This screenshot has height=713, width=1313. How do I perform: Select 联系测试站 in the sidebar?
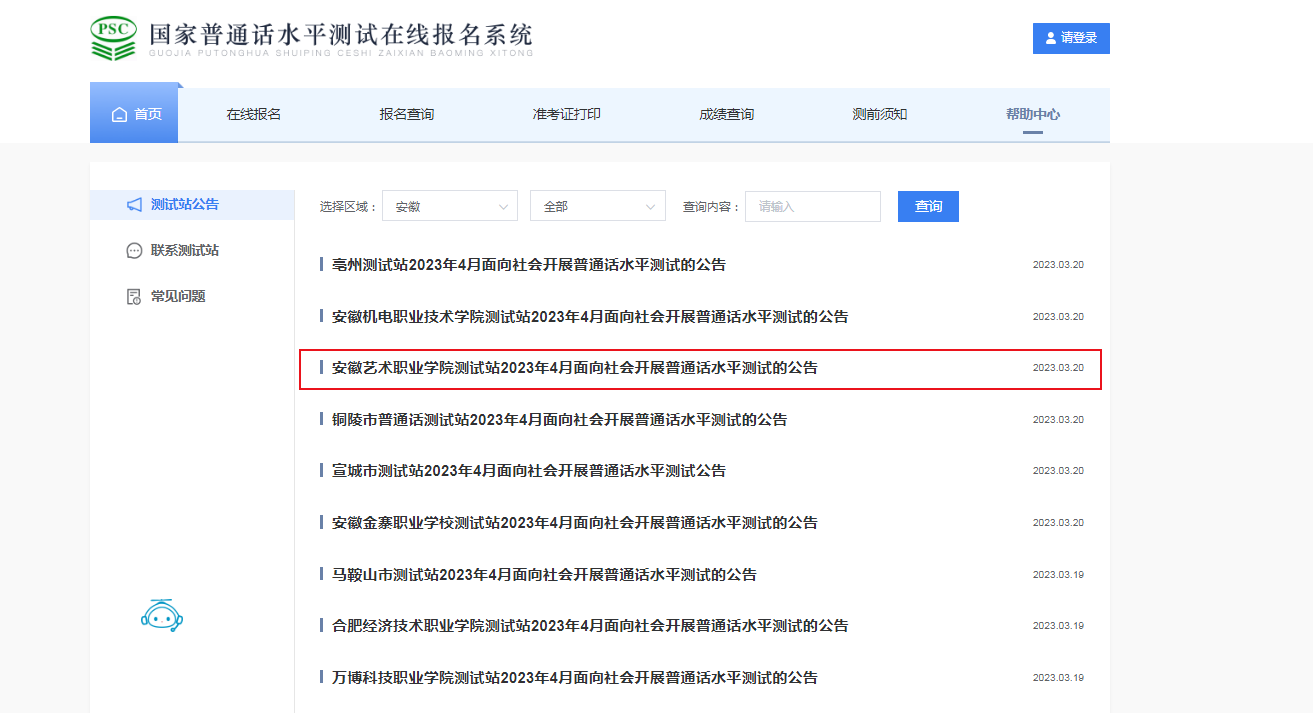click(184, 251)
